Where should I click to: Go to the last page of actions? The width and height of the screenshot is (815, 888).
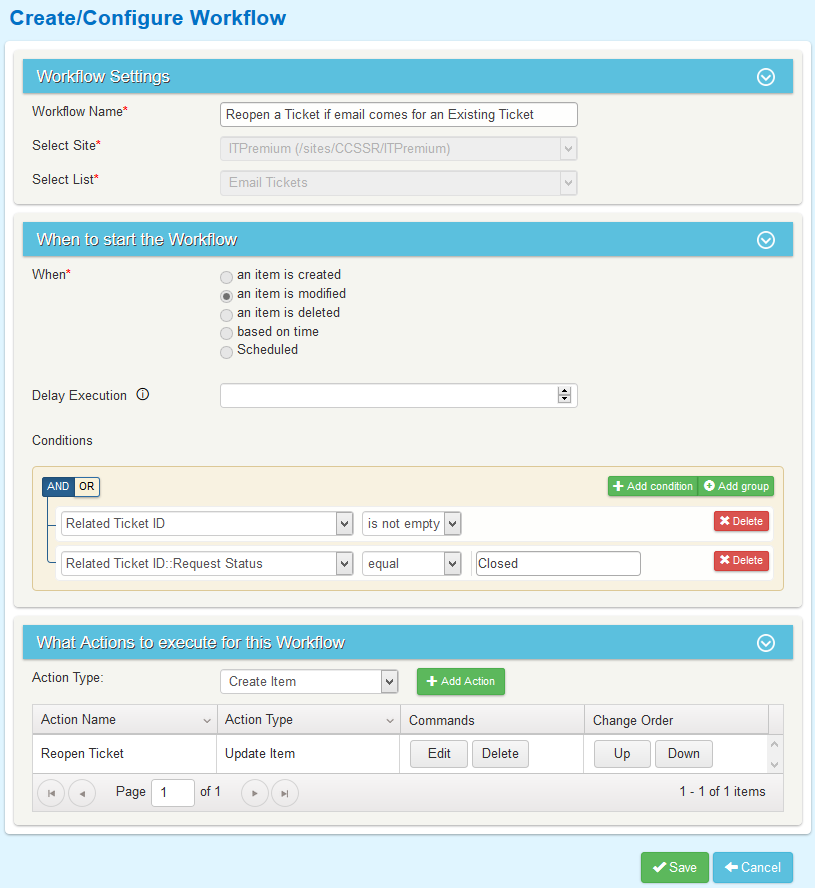(285, 793)
